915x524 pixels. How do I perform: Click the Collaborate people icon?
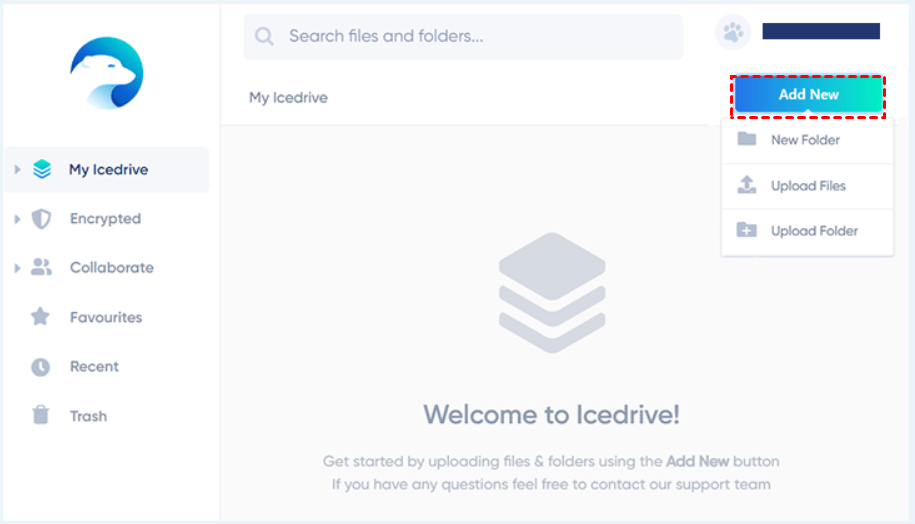pos(41,268)
